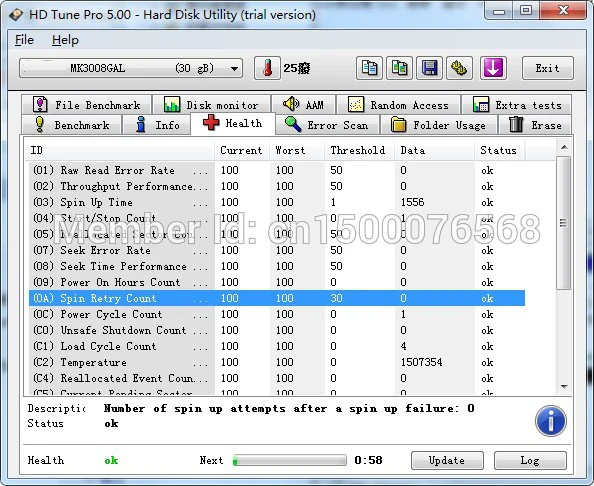Viewport: 594px width, 486px height.
Task: Select the Throughput Performance row
Action: click(277, 186)
